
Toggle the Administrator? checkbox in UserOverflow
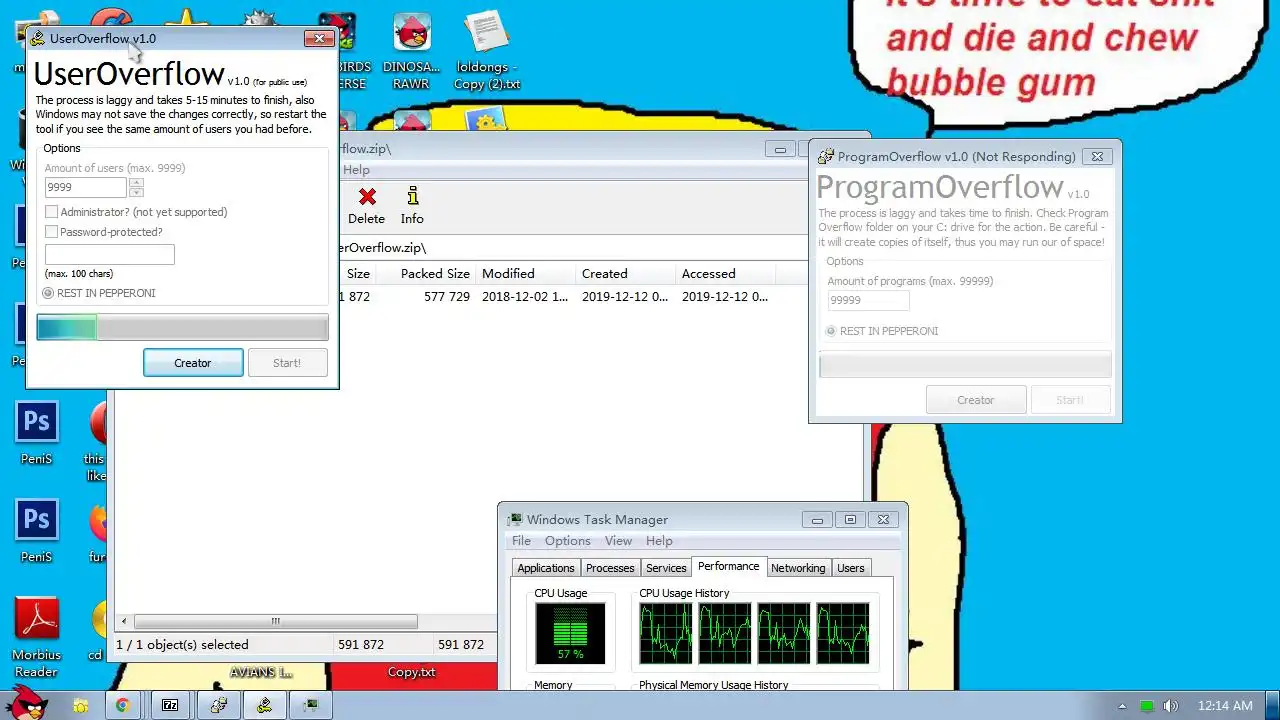point(51,212)
